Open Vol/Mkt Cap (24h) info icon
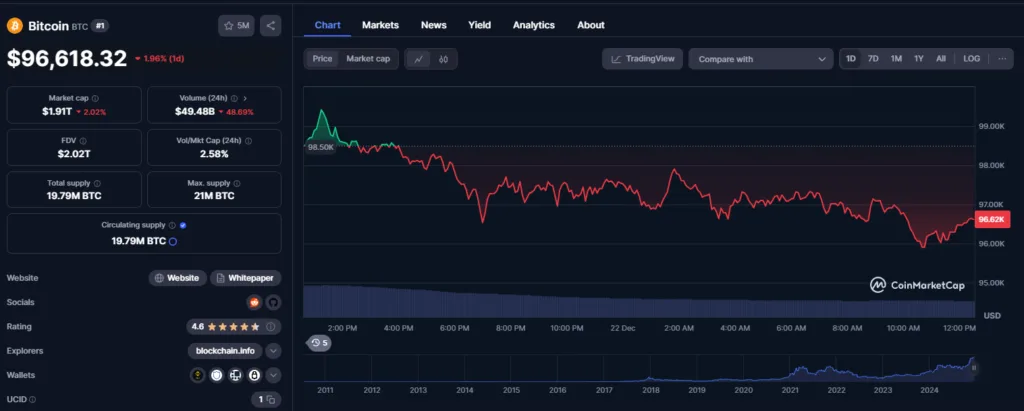Image resolution: width=1024 pixels, height=411 pixels. [248, 140]
